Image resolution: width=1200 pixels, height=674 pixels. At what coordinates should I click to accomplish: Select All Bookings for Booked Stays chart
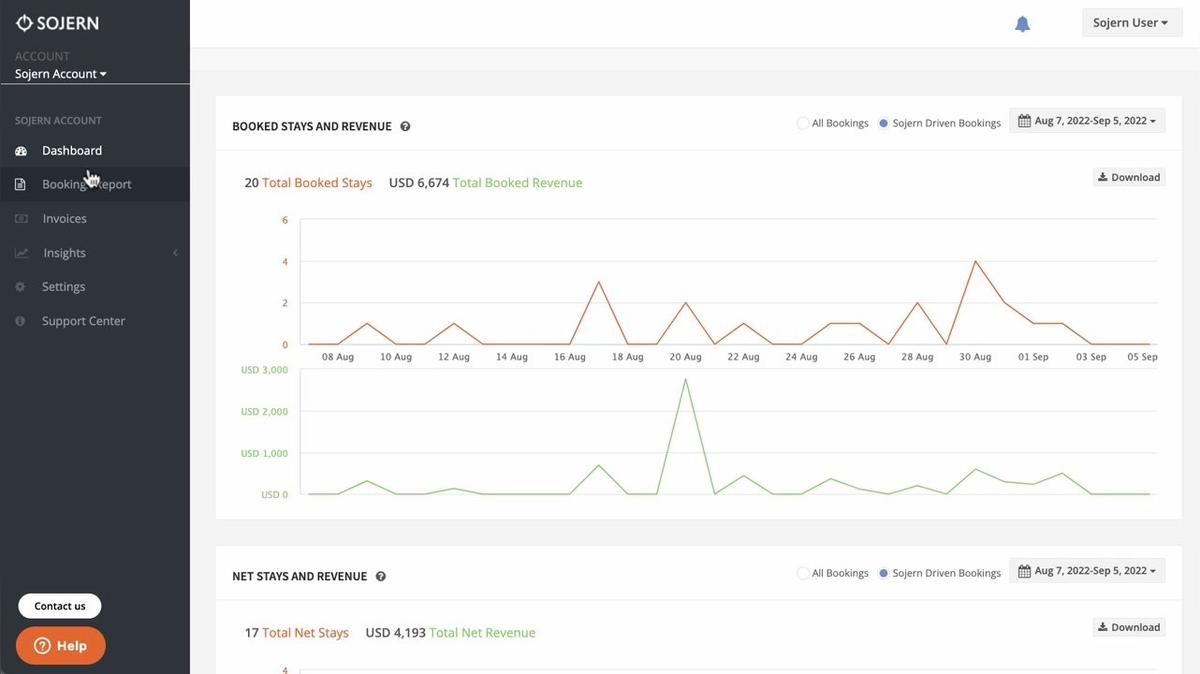pyautogui.click(x=803, y=123)
